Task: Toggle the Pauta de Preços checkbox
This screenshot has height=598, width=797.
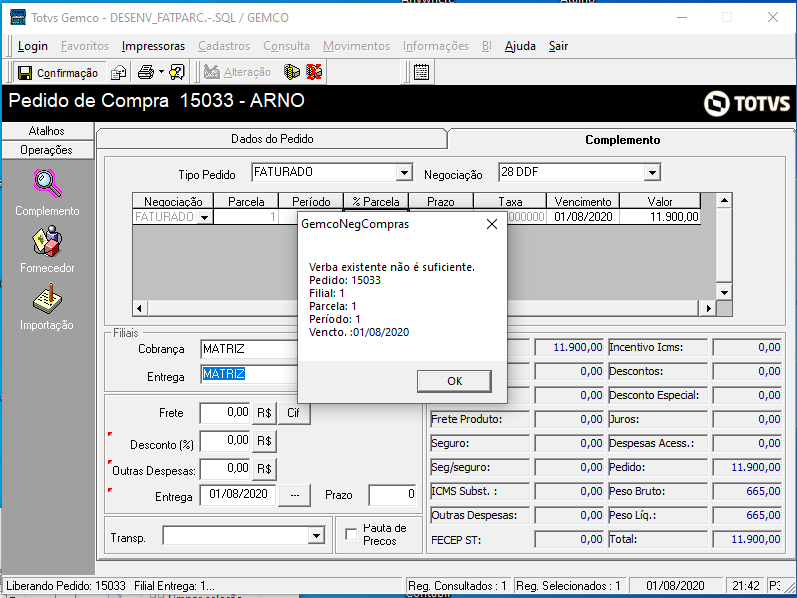Action: (351, 534)
